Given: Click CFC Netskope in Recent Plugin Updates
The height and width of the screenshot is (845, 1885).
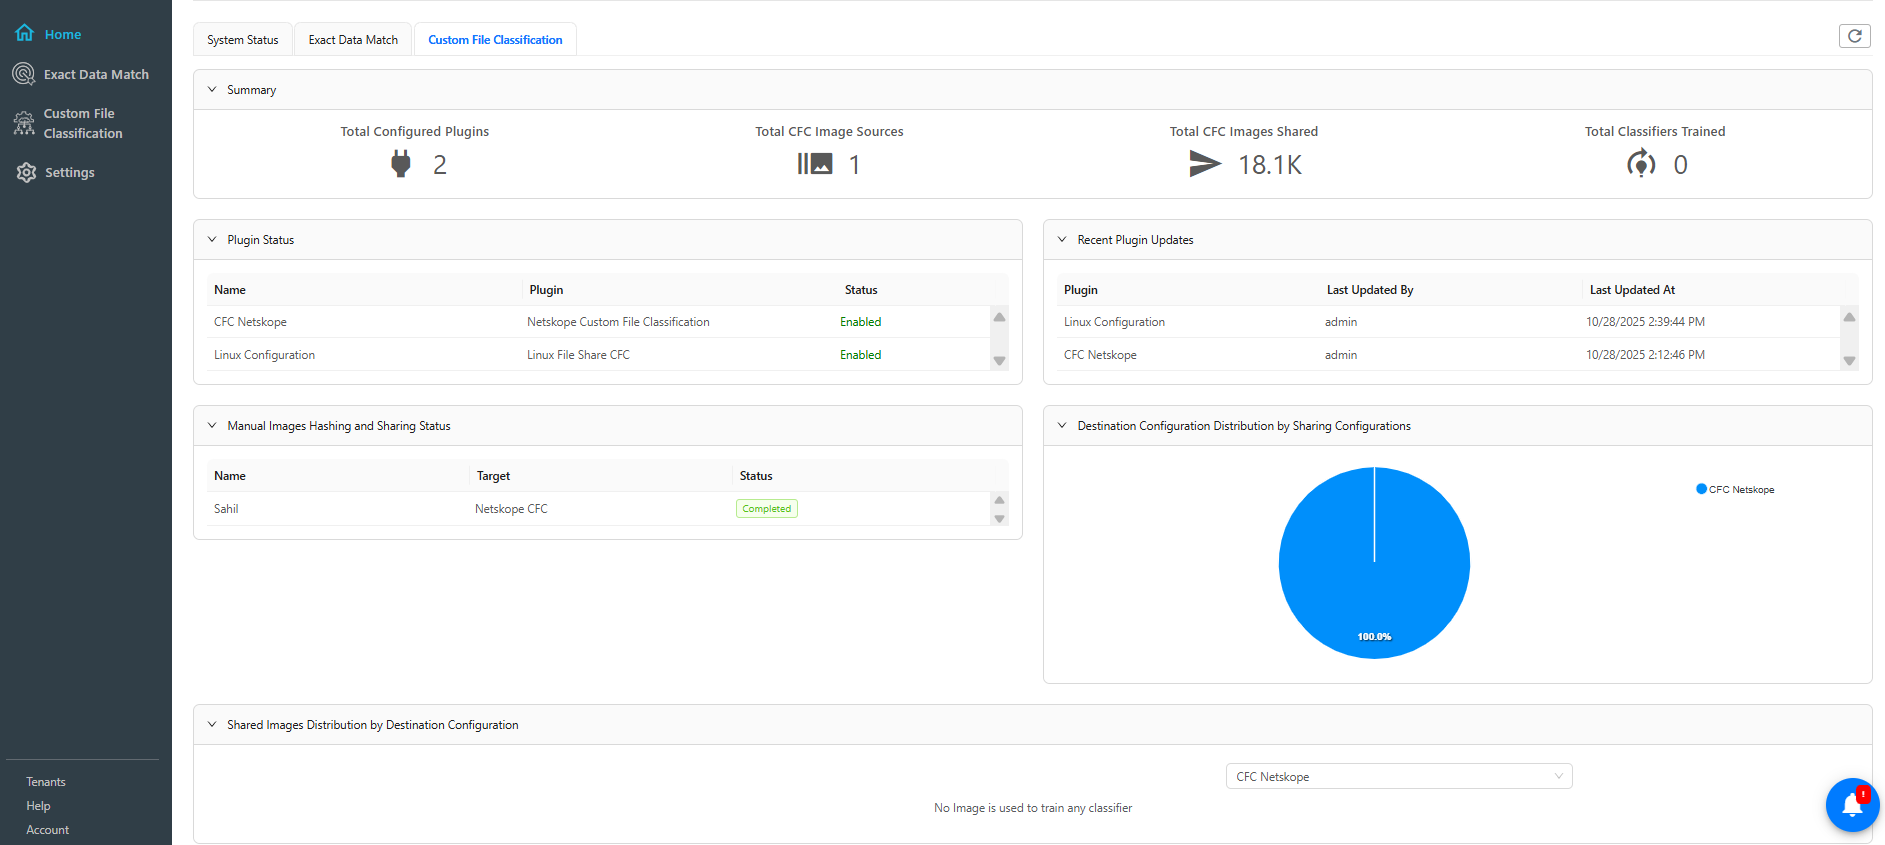Looking at the screenshot, I should [1100, 355].
